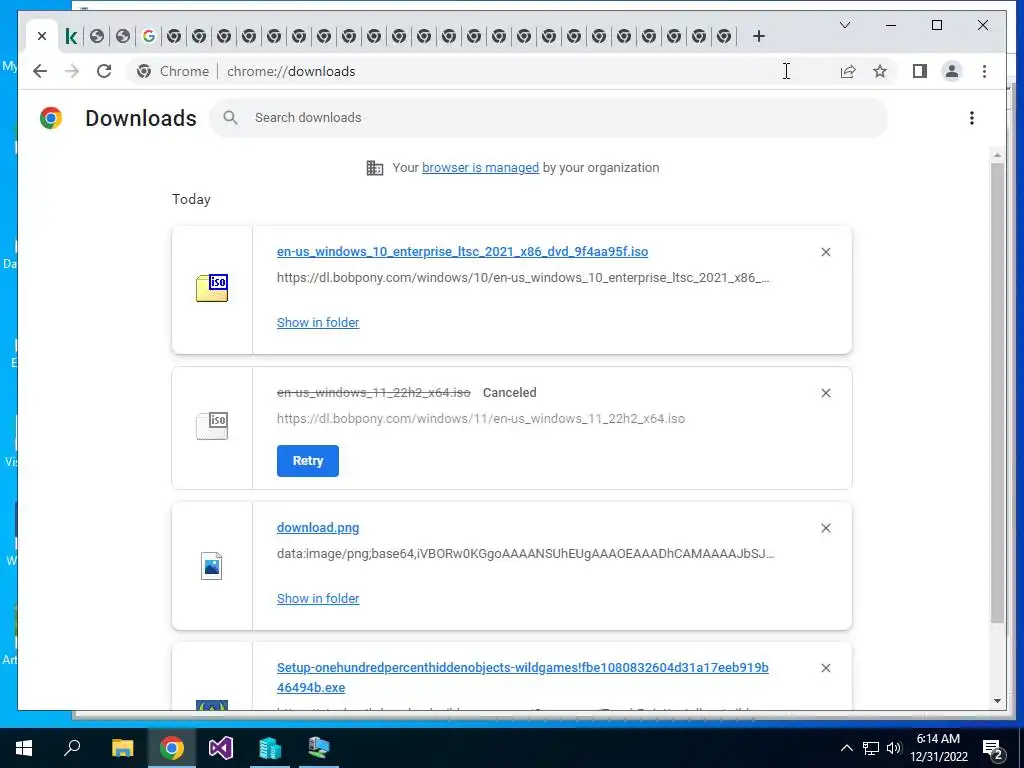Click the Windows 11 bobpony source URL

[x=481, y=419]
